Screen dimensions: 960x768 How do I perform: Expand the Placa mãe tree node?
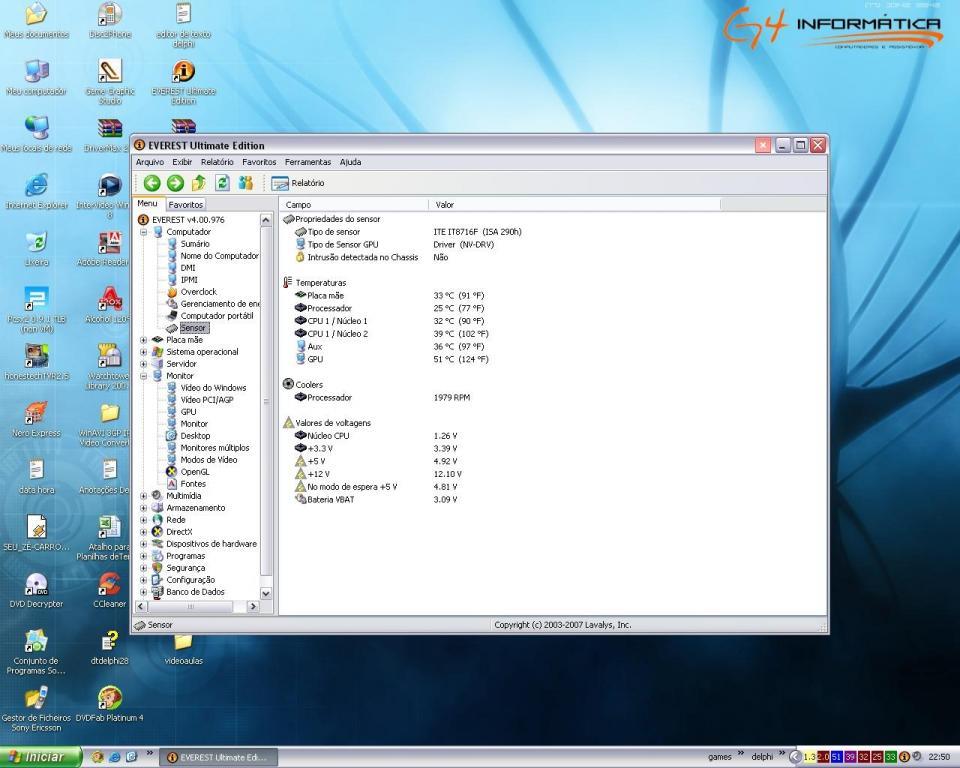coord(143,340)
